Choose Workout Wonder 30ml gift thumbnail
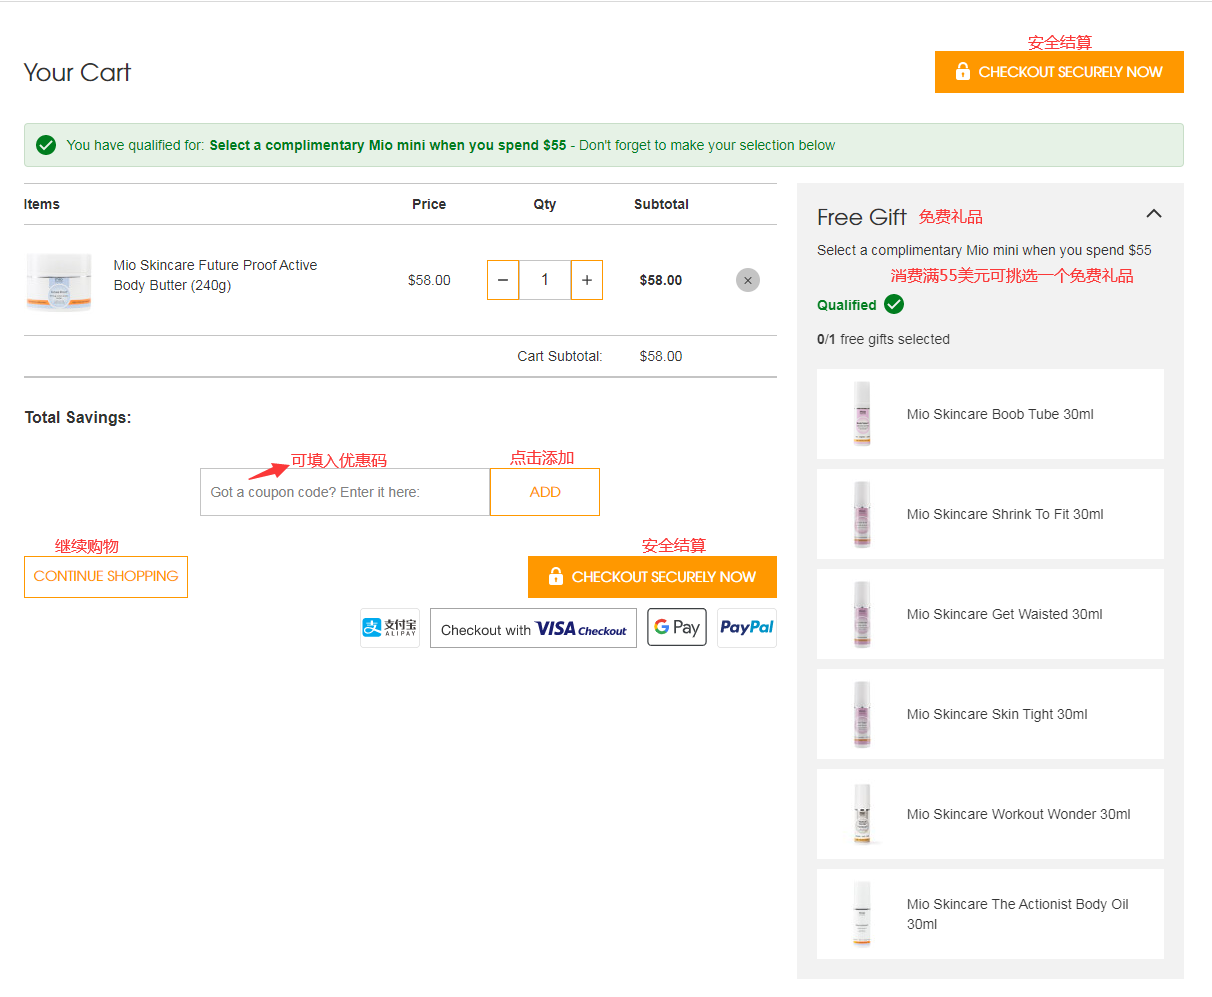 862,814
